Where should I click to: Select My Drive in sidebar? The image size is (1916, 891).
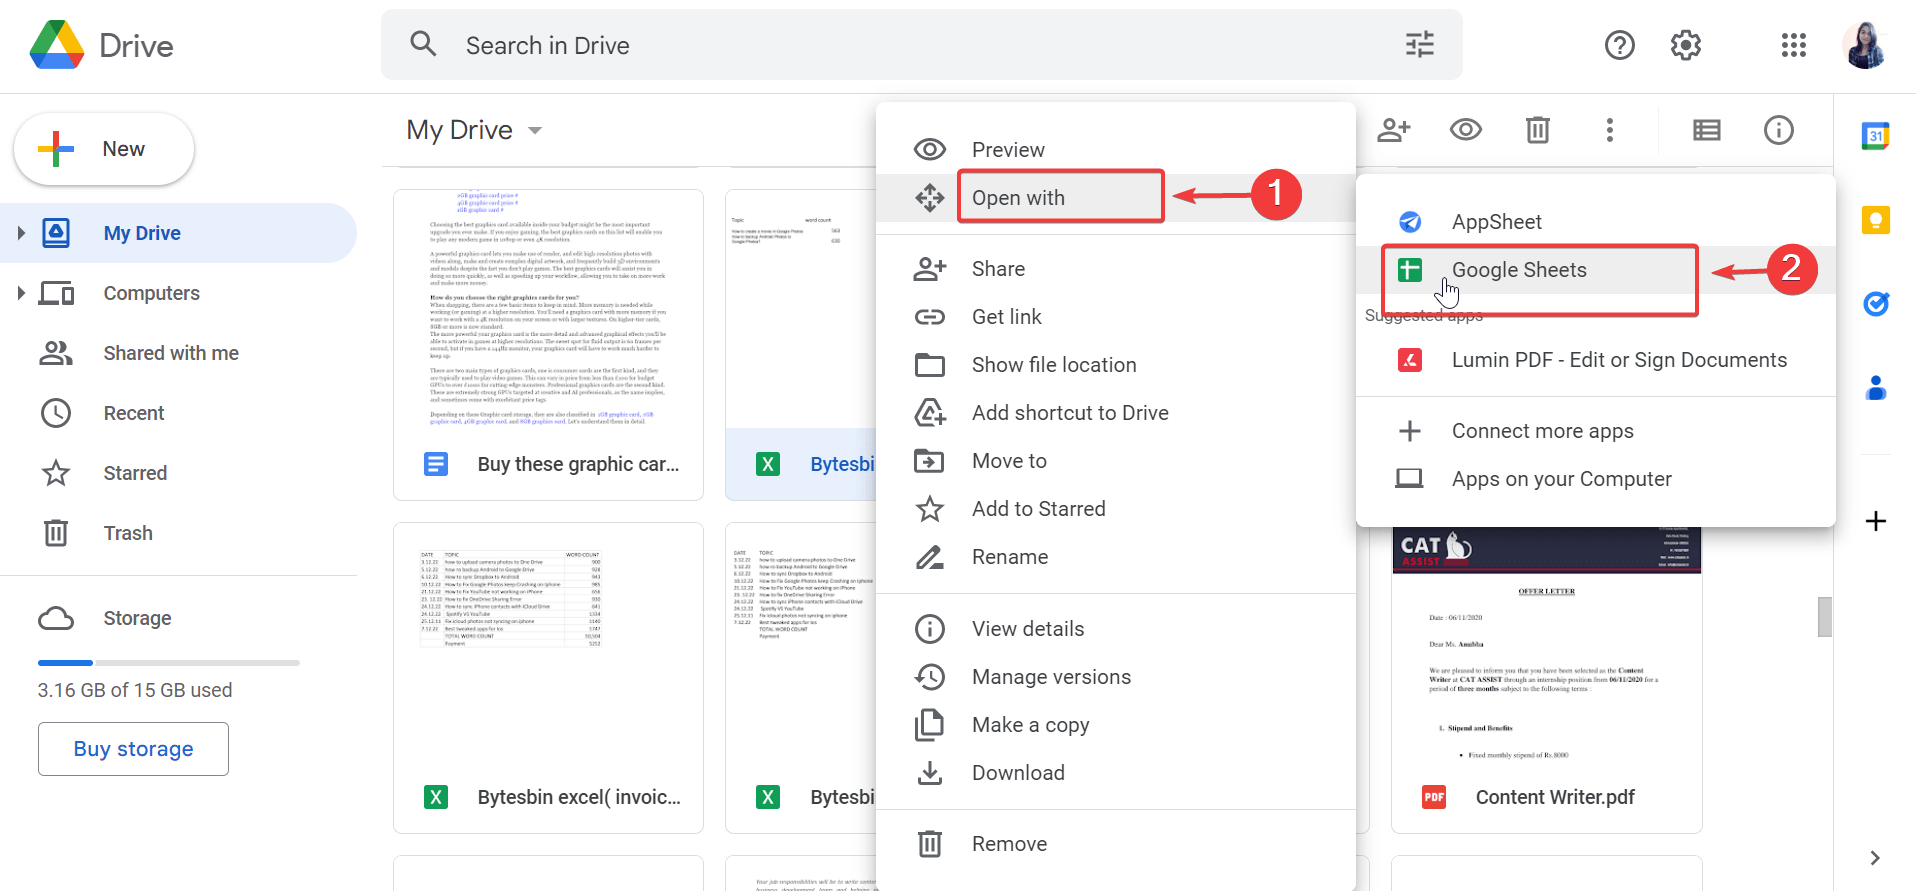(178, 233)
